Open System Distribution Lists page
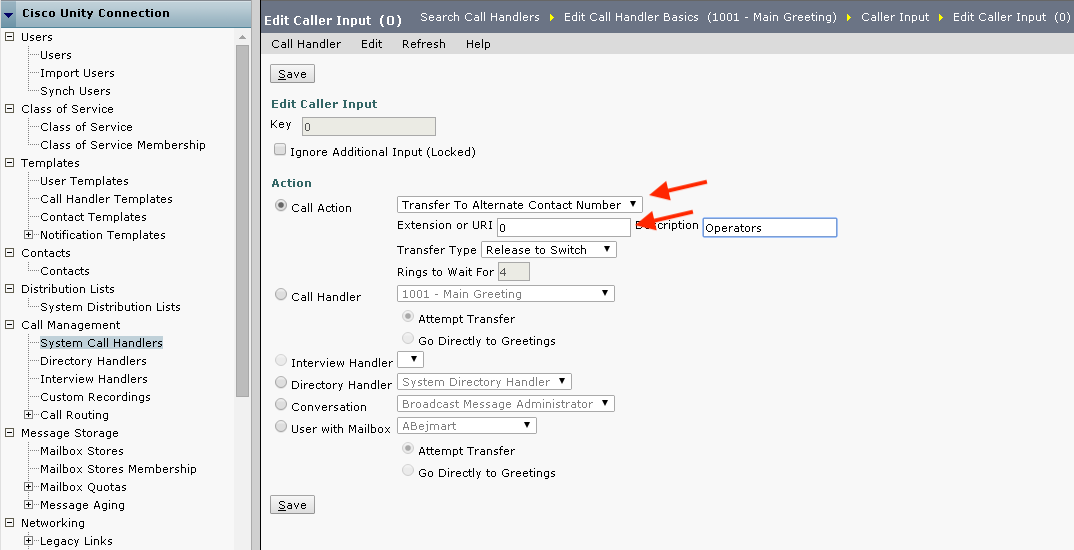This screenshot has height=550, width=1074. click(110, 307)
